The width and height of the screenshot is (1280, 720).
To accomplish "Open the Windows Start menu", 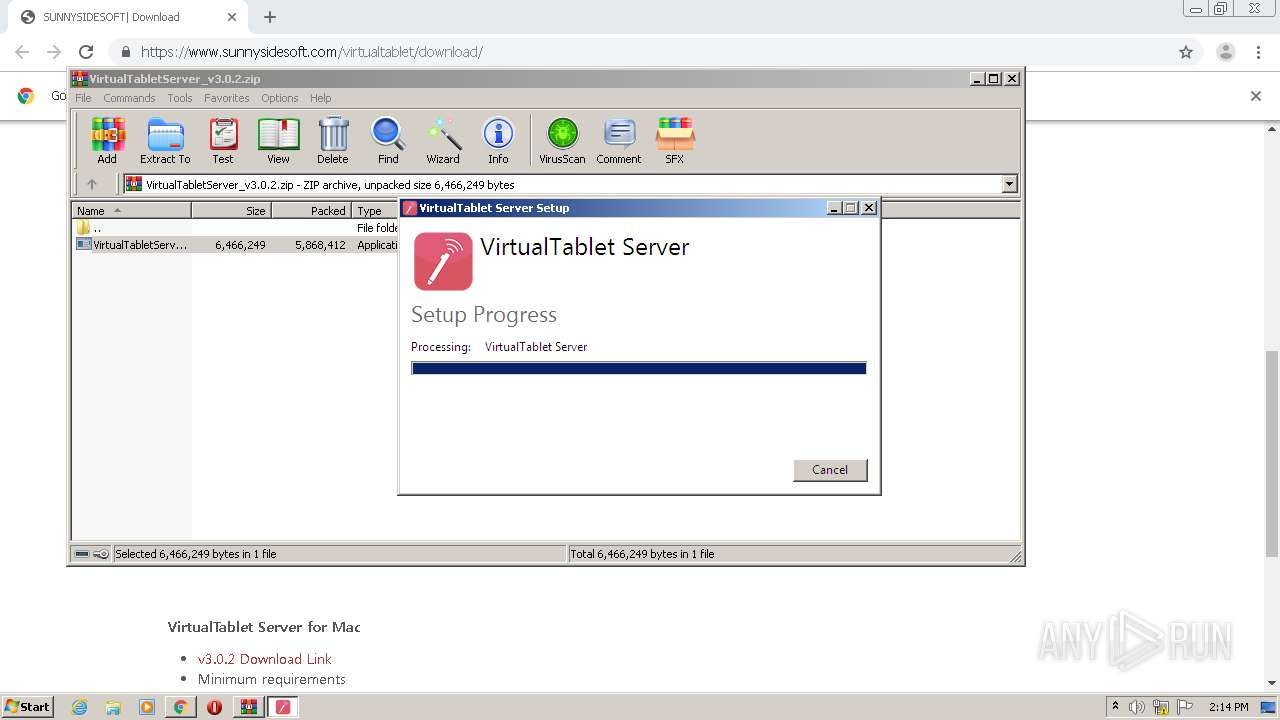I will 28,707.
